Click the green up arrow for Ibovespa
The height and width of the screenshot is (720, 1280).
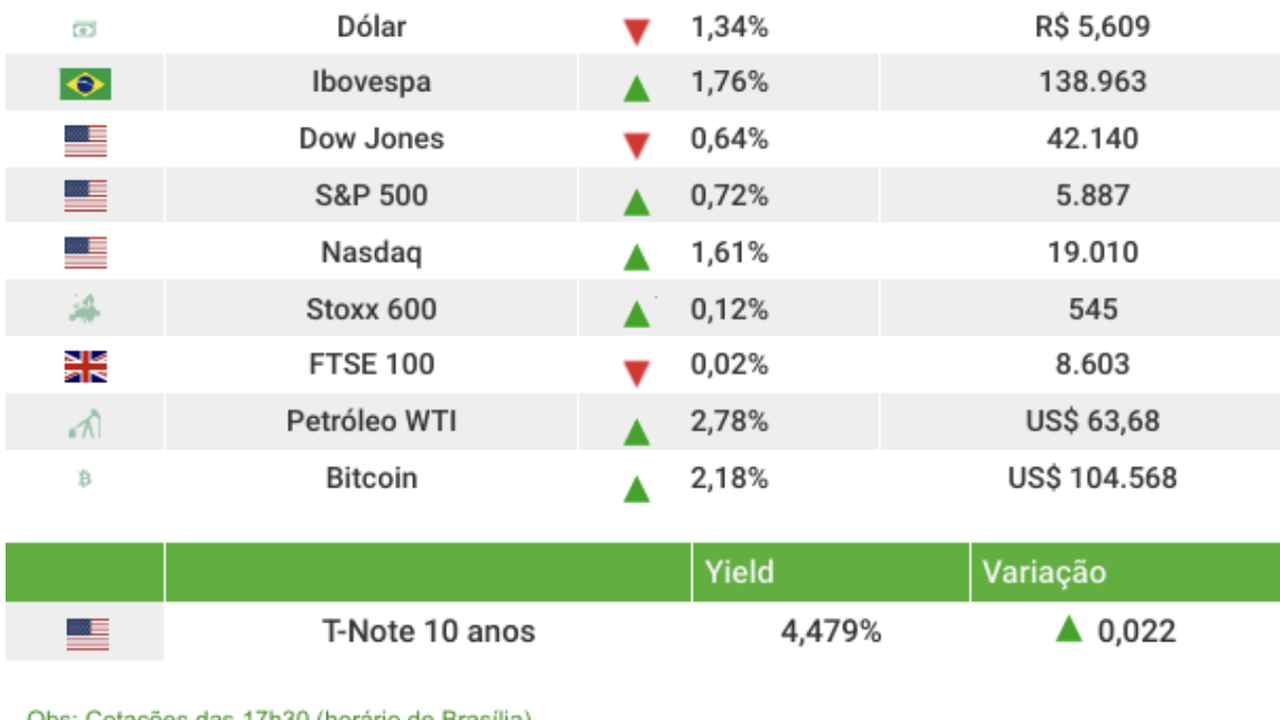(636, 89)
